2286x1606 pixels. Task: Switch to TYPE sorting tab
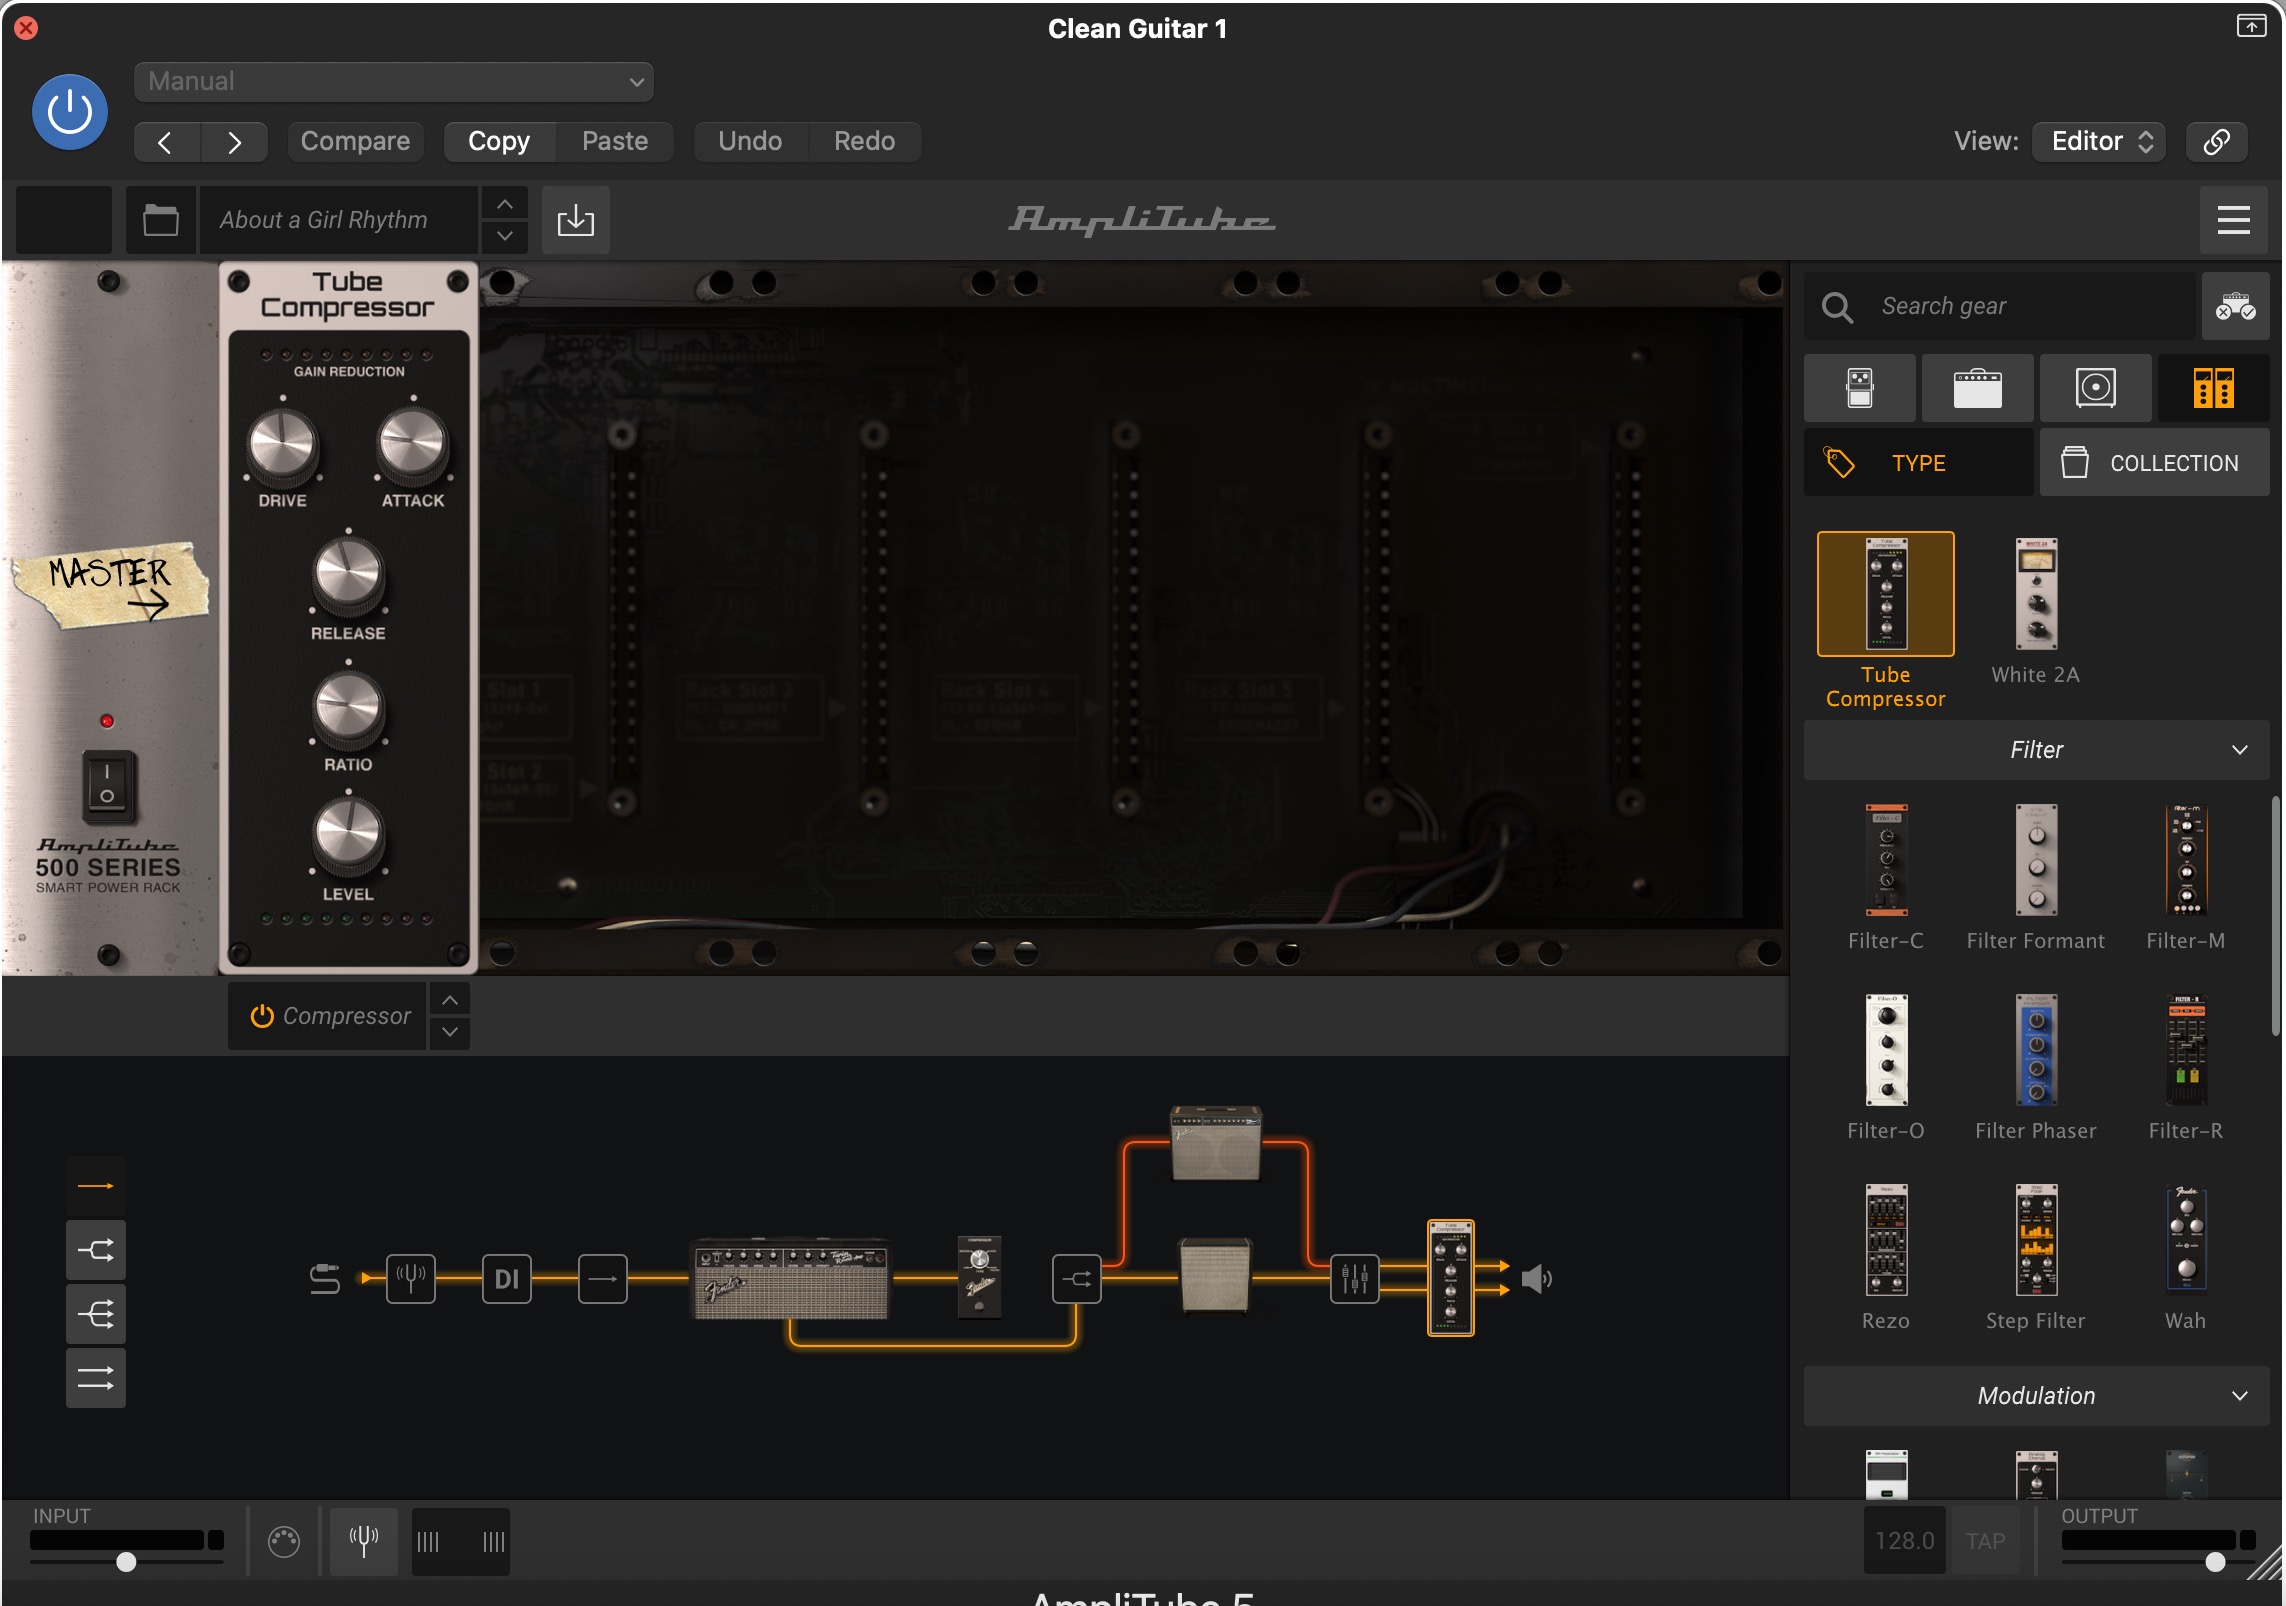(x=1918, y=463)
